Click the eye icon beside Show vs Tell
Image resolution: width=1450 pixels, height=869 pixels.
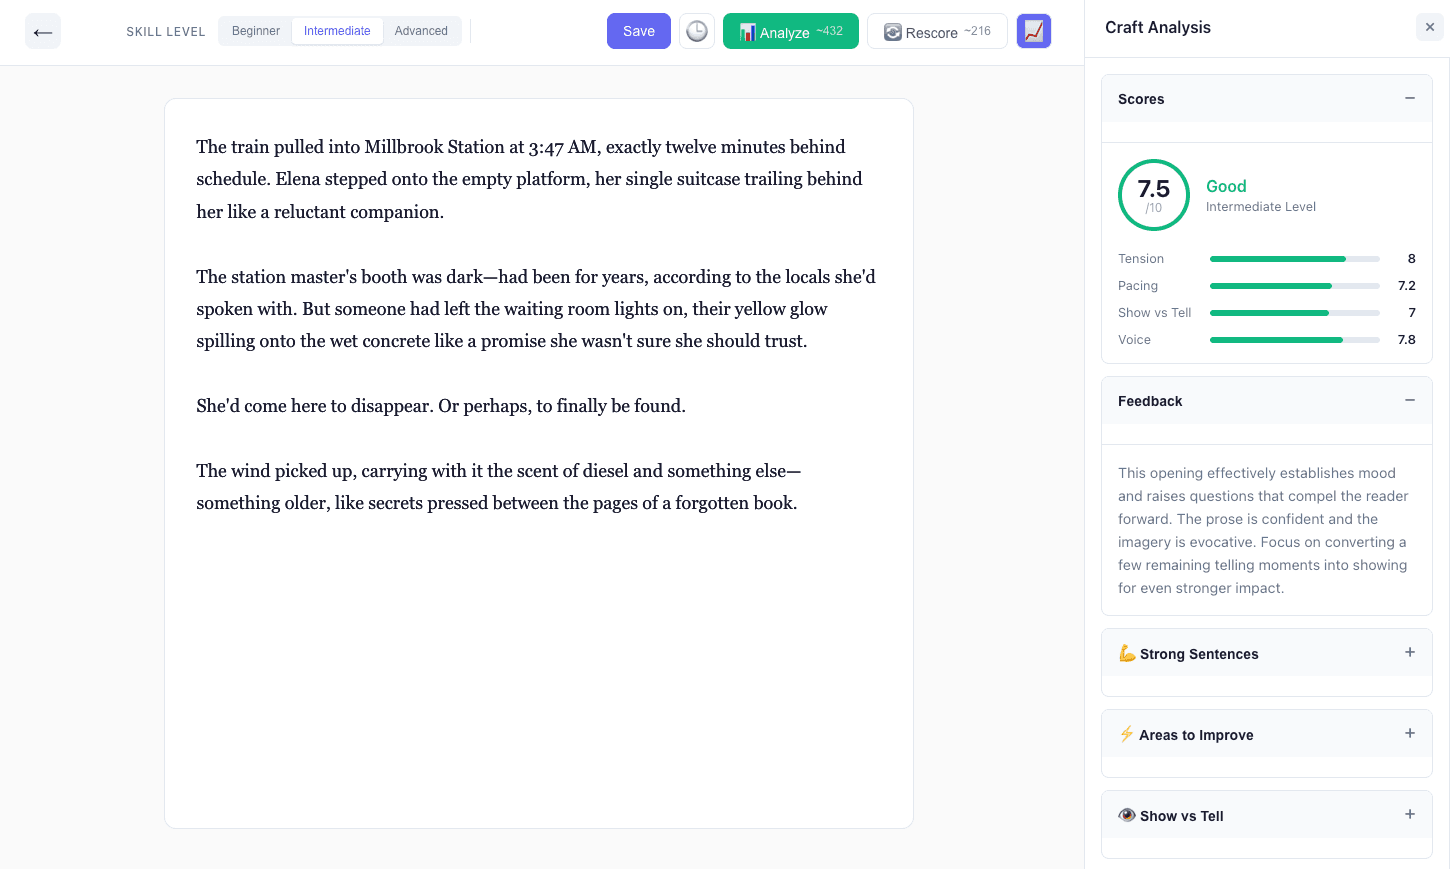coord(1126,816)
